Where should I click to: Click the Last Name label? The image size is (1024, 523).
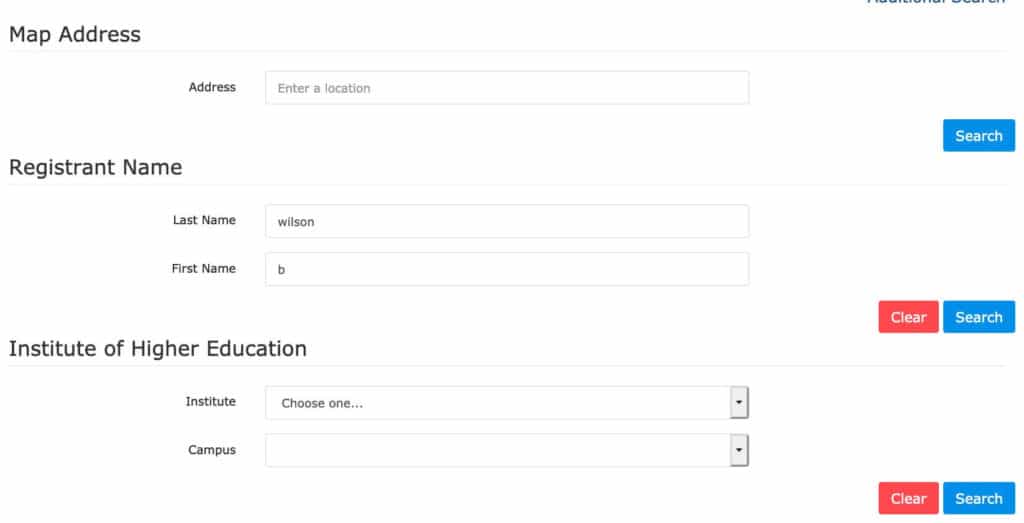204,220
